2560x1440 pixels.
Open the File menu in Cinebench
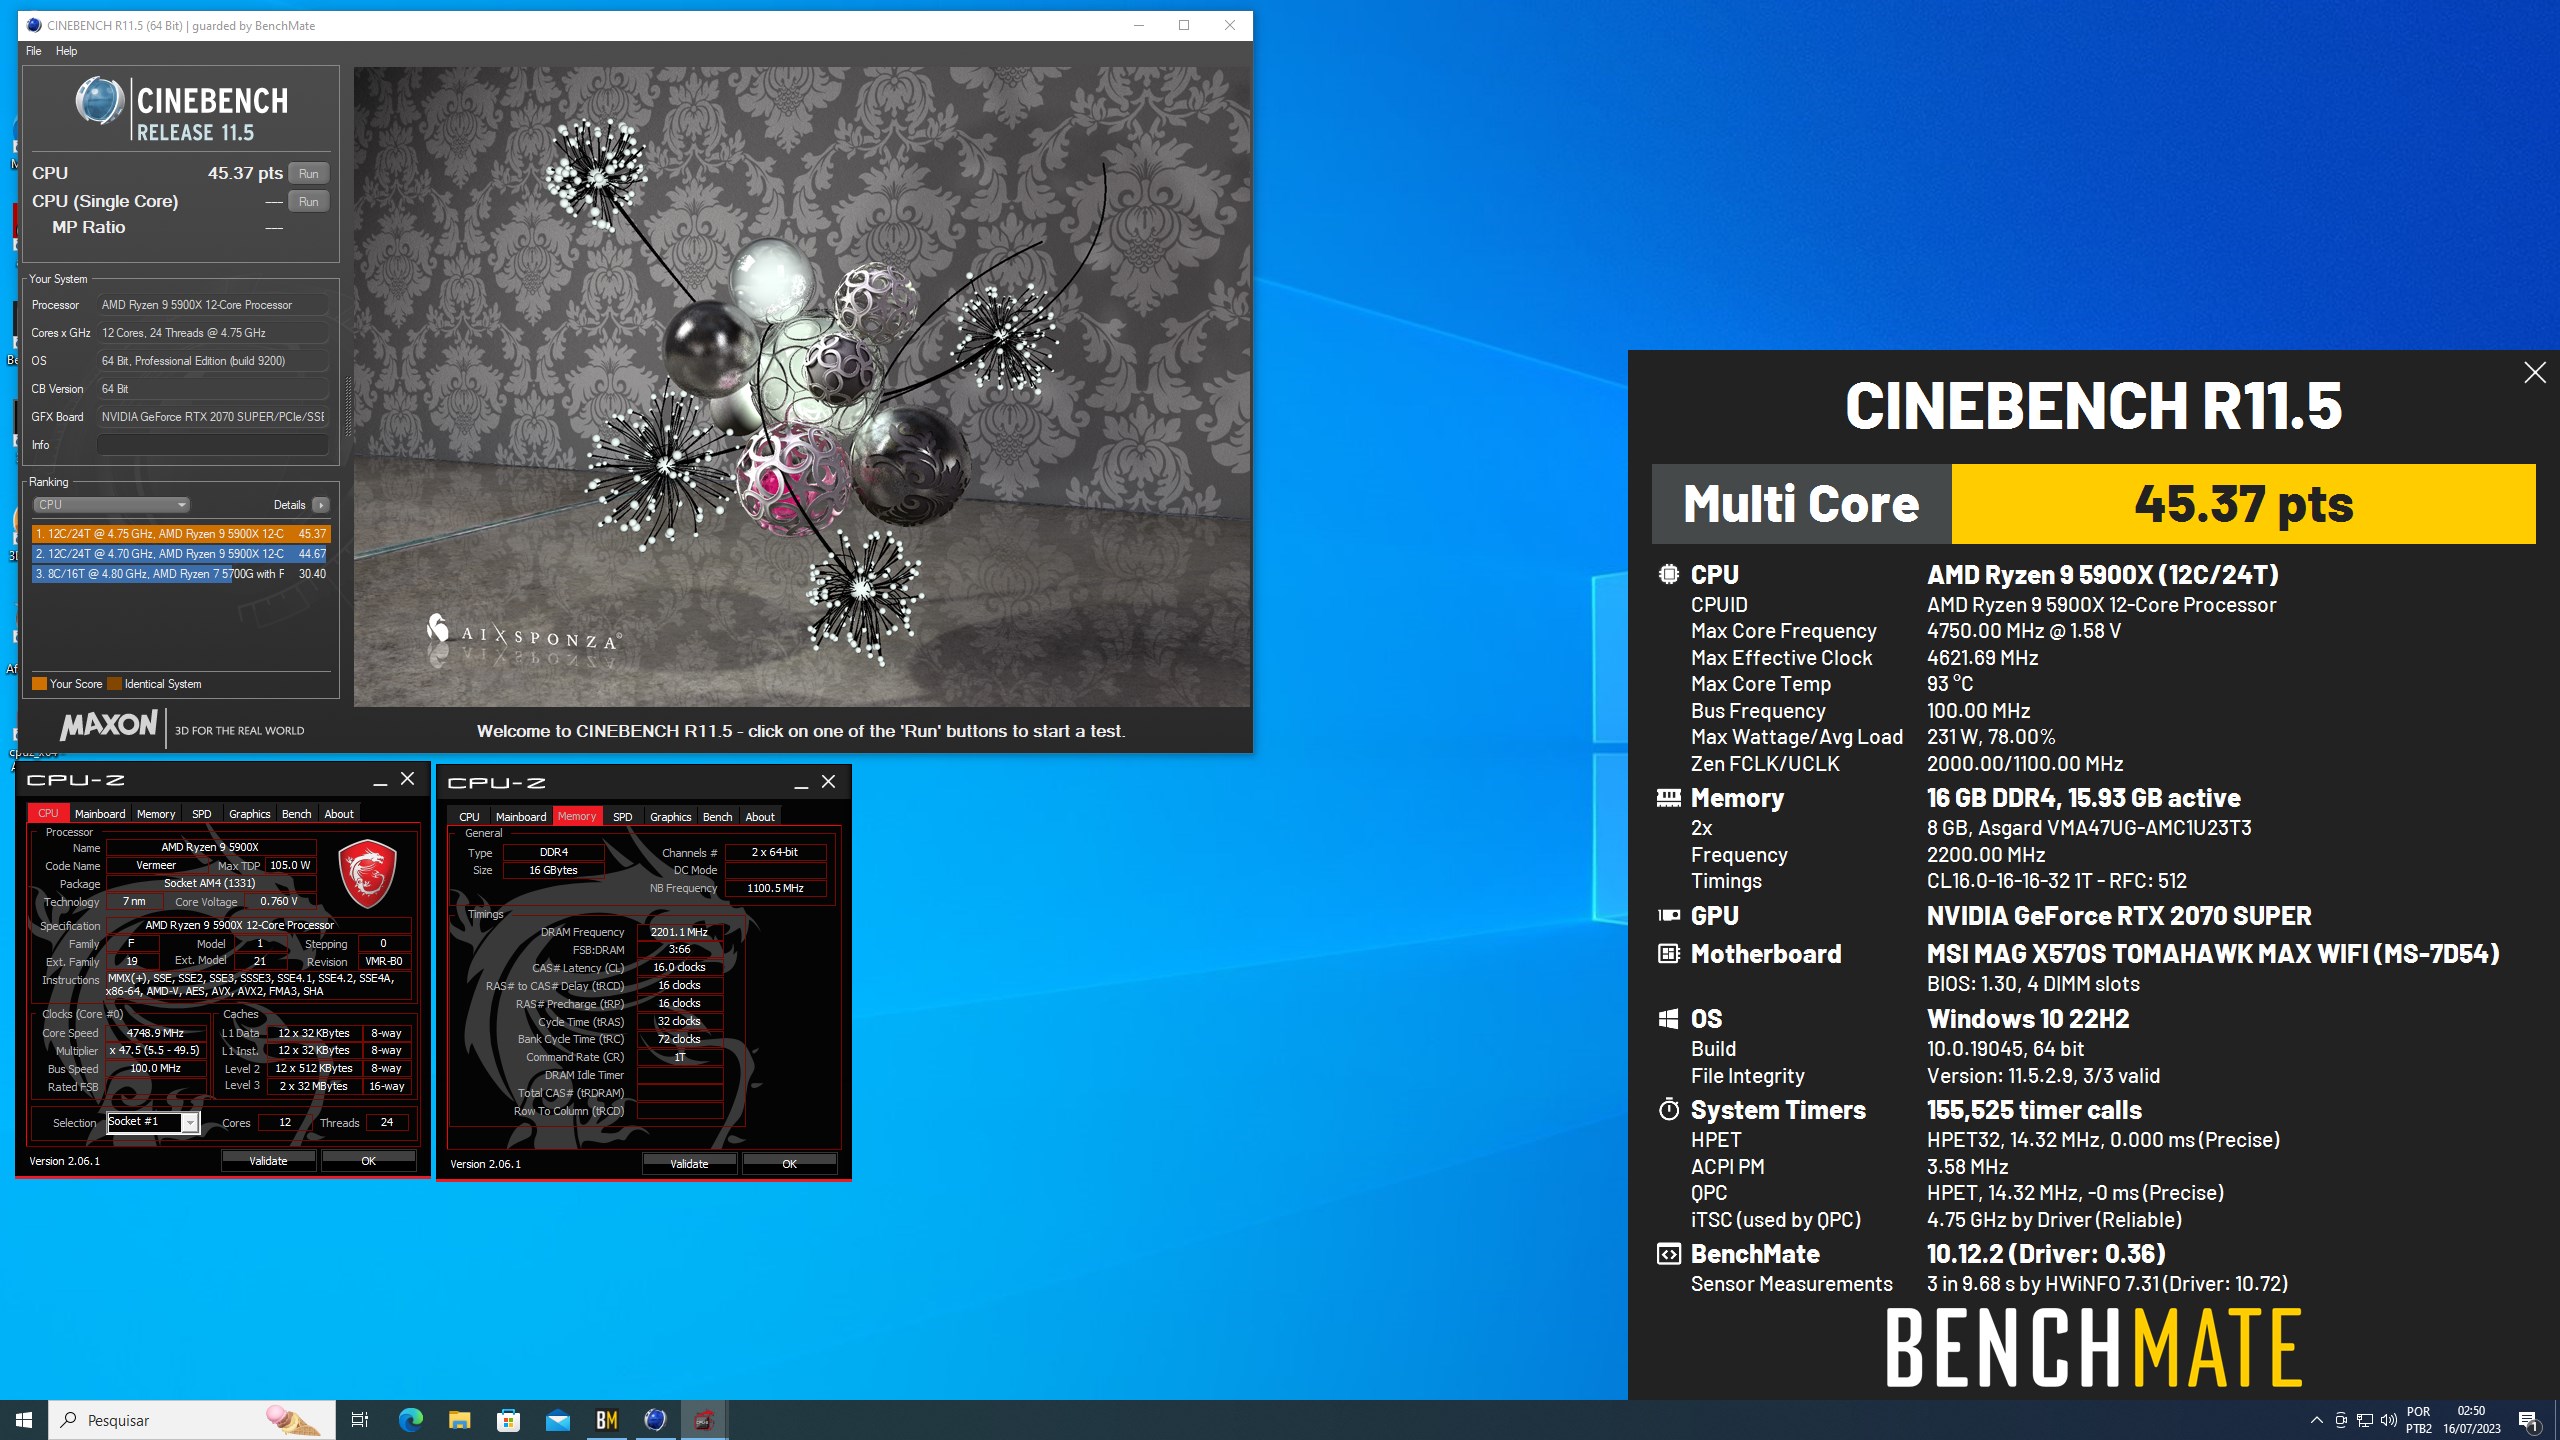coord(33,51)
